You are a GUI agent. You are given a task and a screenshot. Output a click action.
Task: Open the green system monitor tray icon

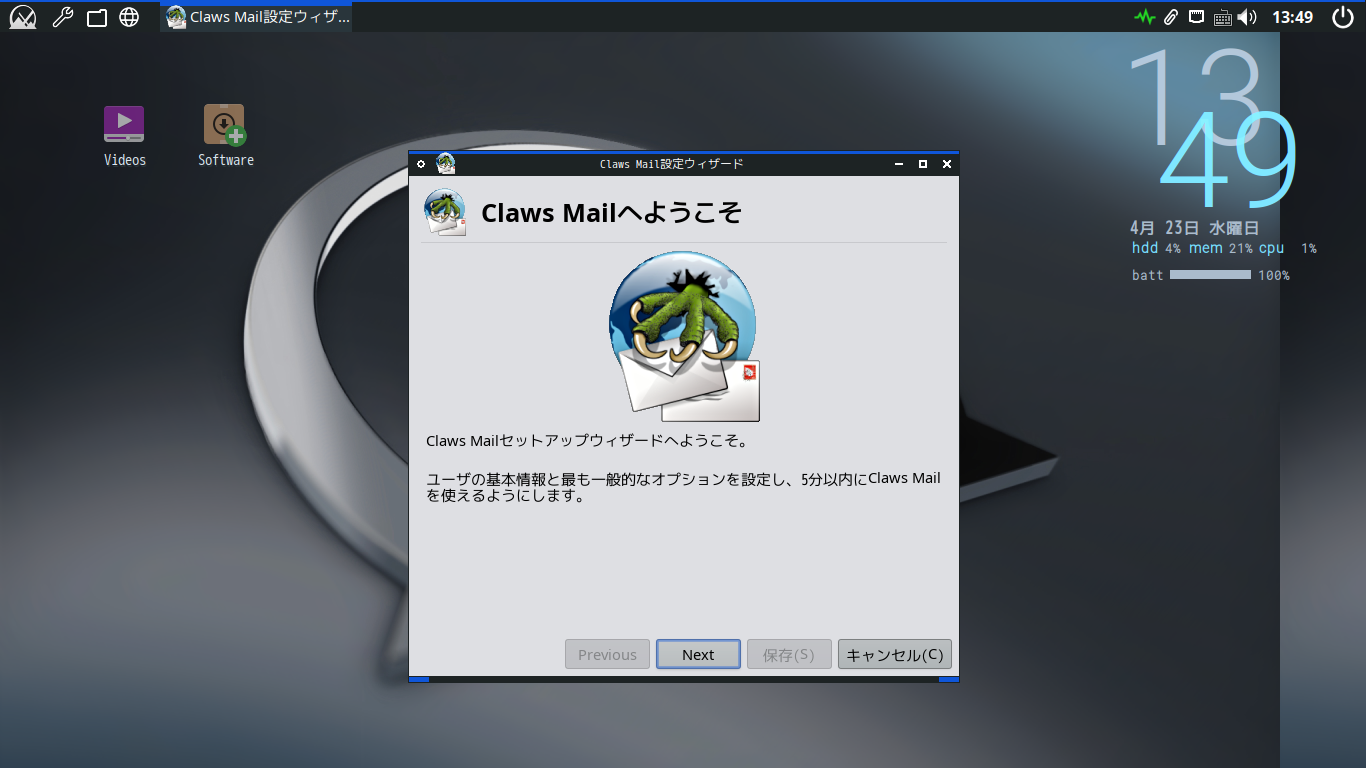pyautogui.click(x=1144, y=17)
